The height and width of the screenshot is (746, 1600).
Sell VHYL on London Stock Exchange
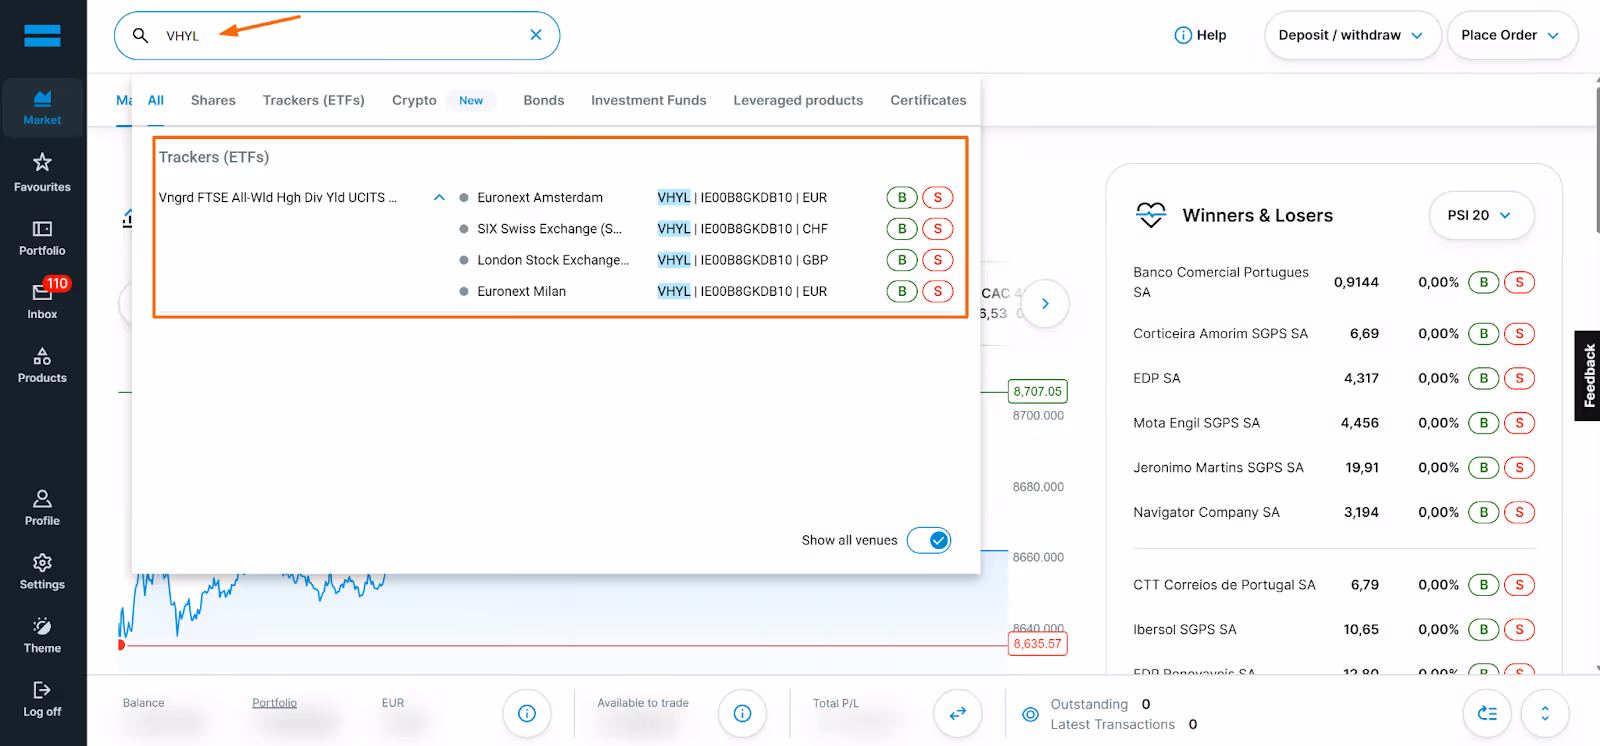tap(938, 260)
